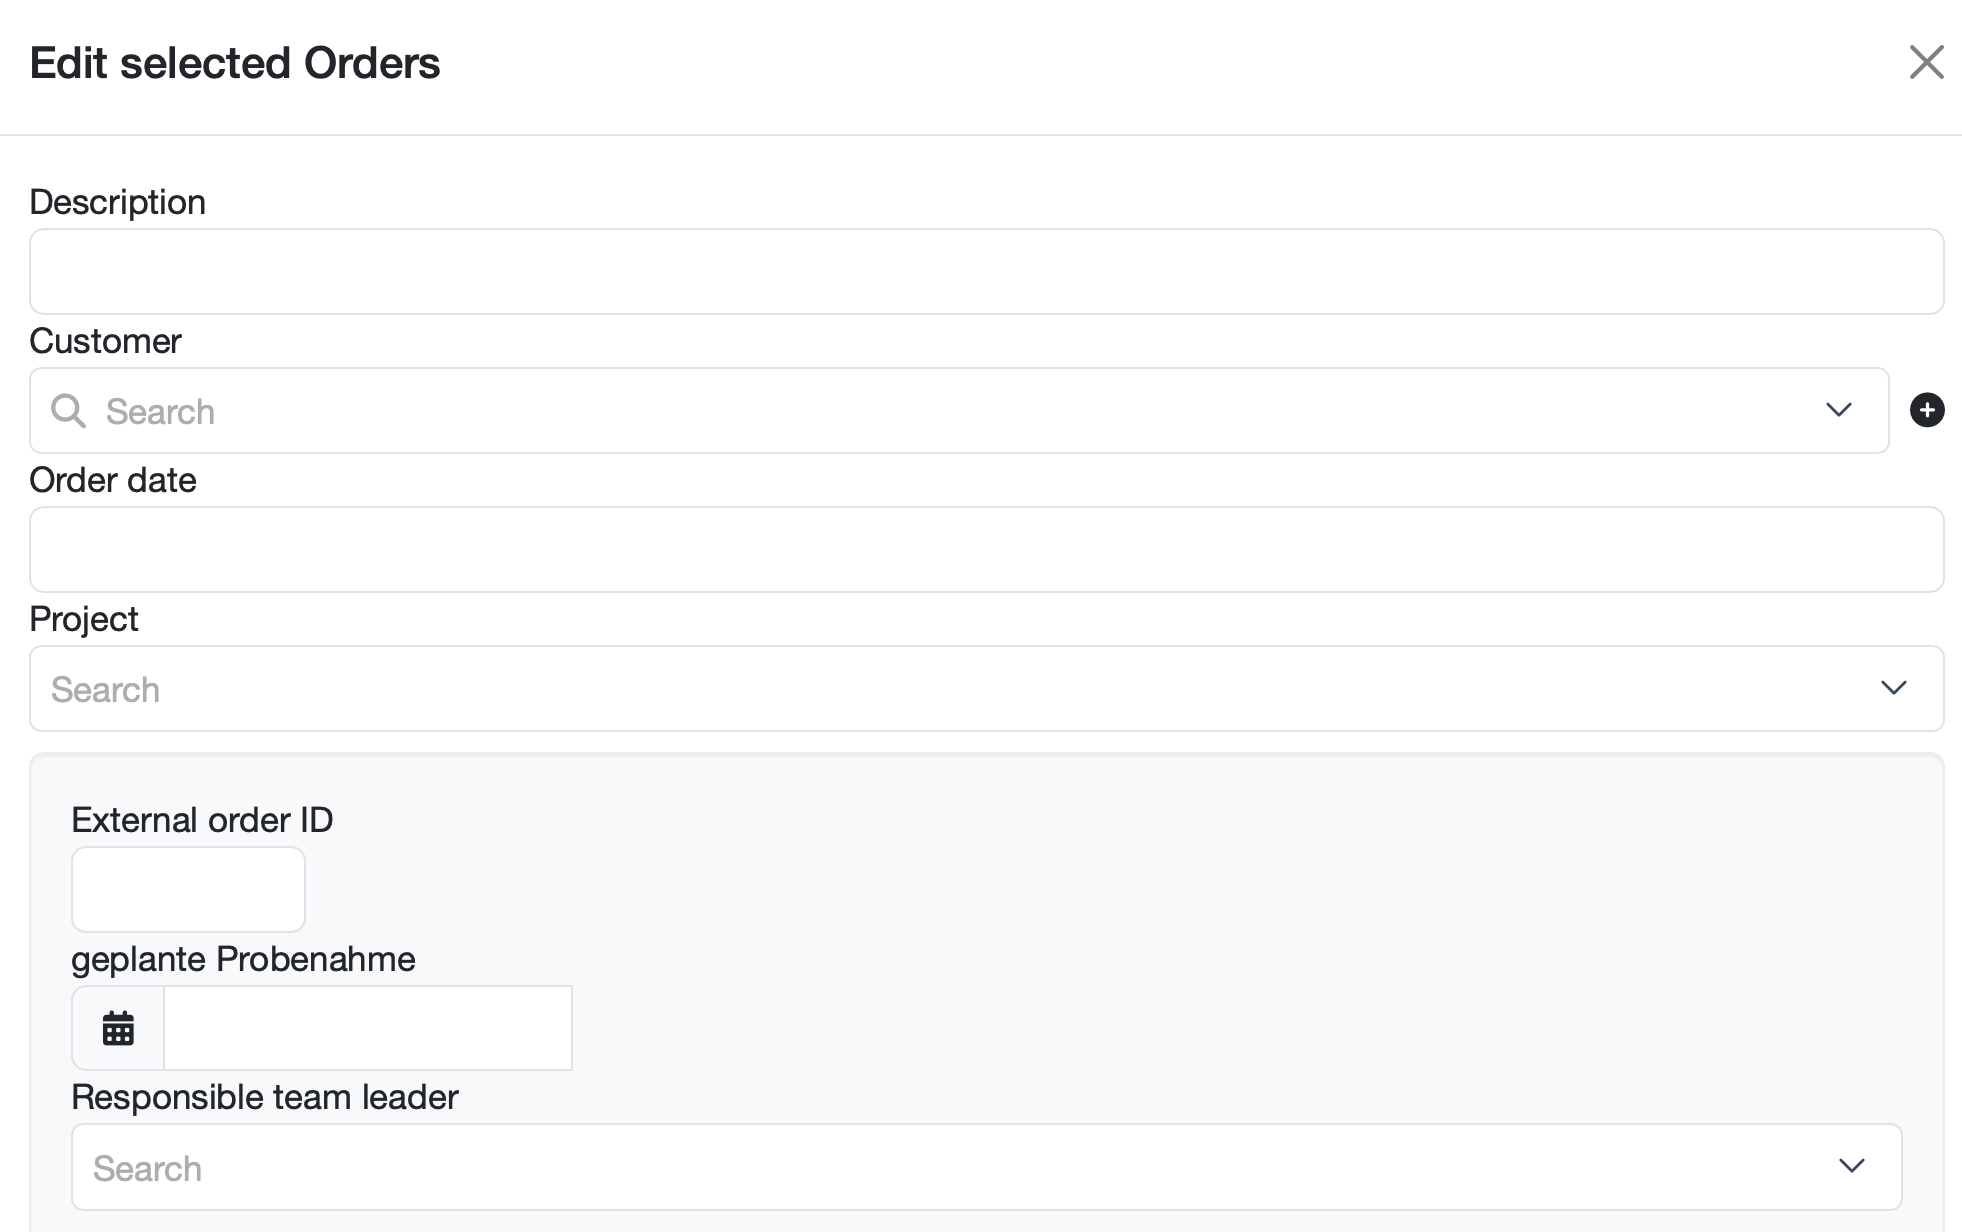Image resolution: width=1962 pixels, height=1232 pixels.
Task: Click the Customer label
Action: coord(106,342)
